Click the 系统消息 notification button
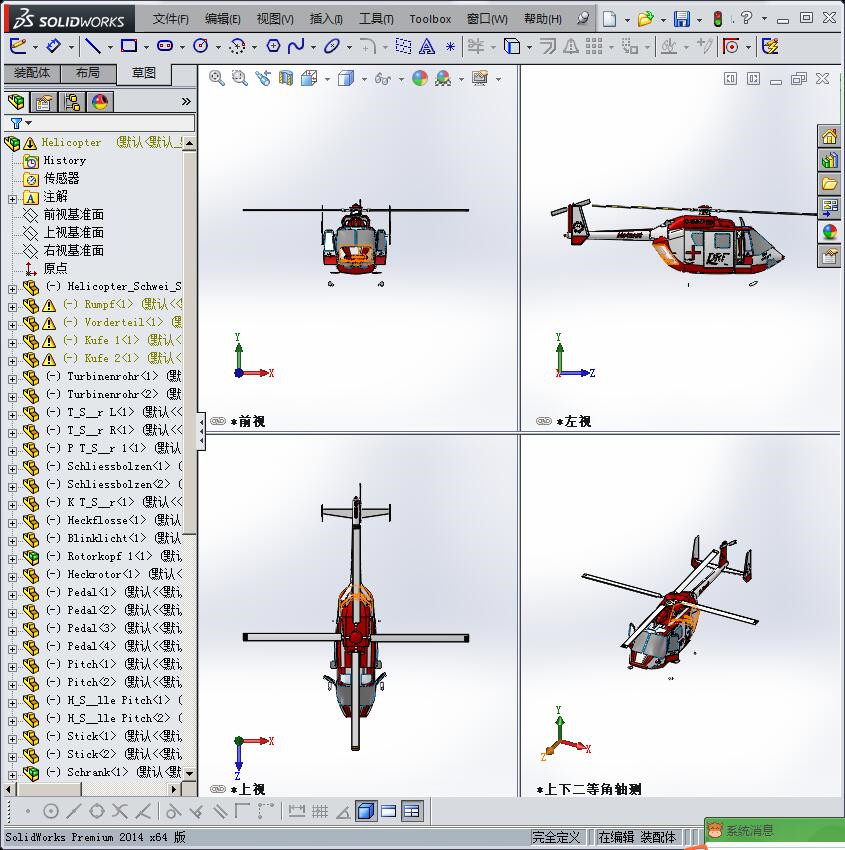The height and width of the screenshot is (850, 845). coord(773,830)
